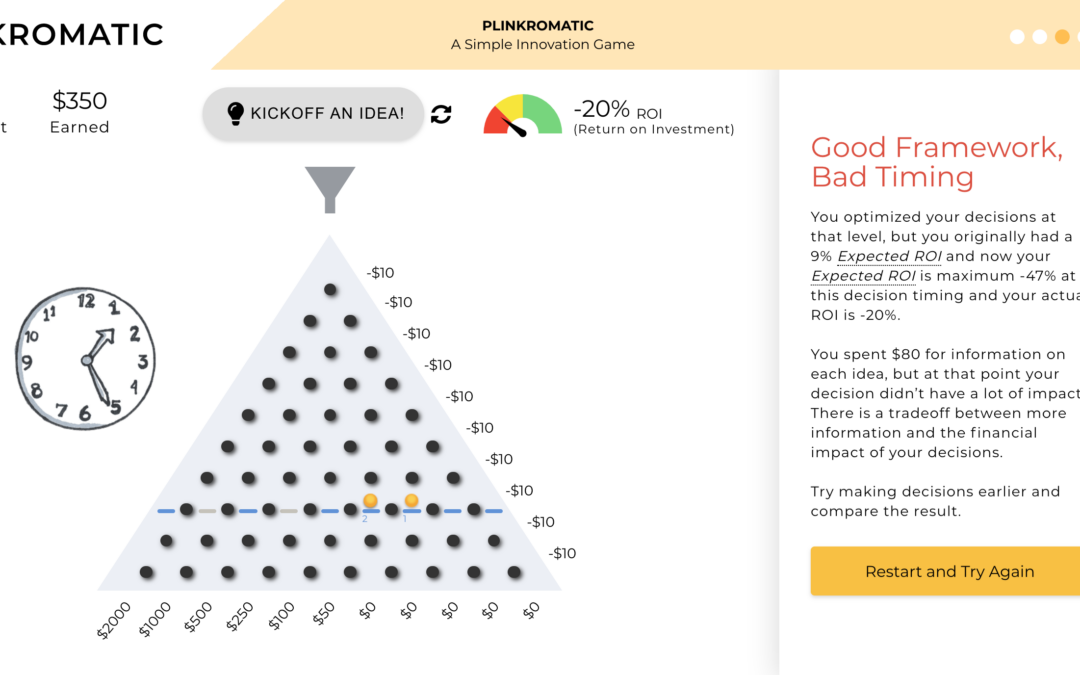
Task: Toggle the decision dash labeled 2
Action: tap(370, 511)
